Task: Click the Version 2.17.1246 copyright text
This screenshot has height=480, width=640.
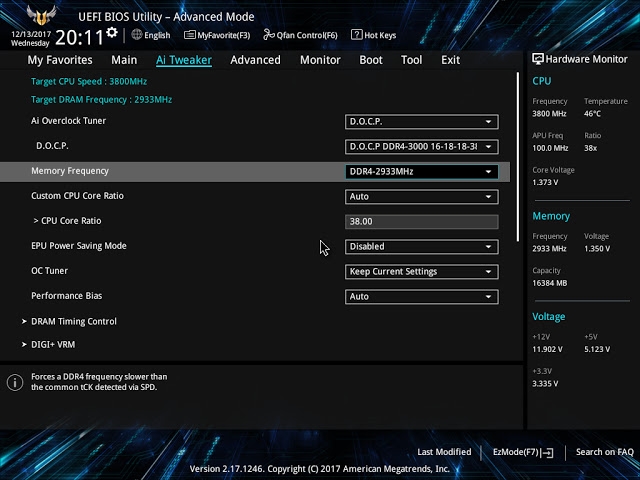Action: (319, 469)
